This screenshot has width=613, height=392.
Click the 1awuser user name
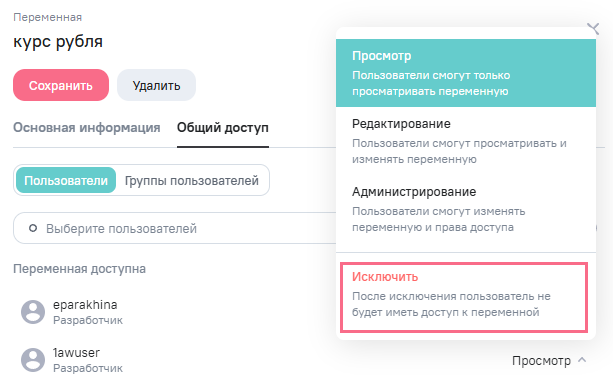[x=77, y=353]
